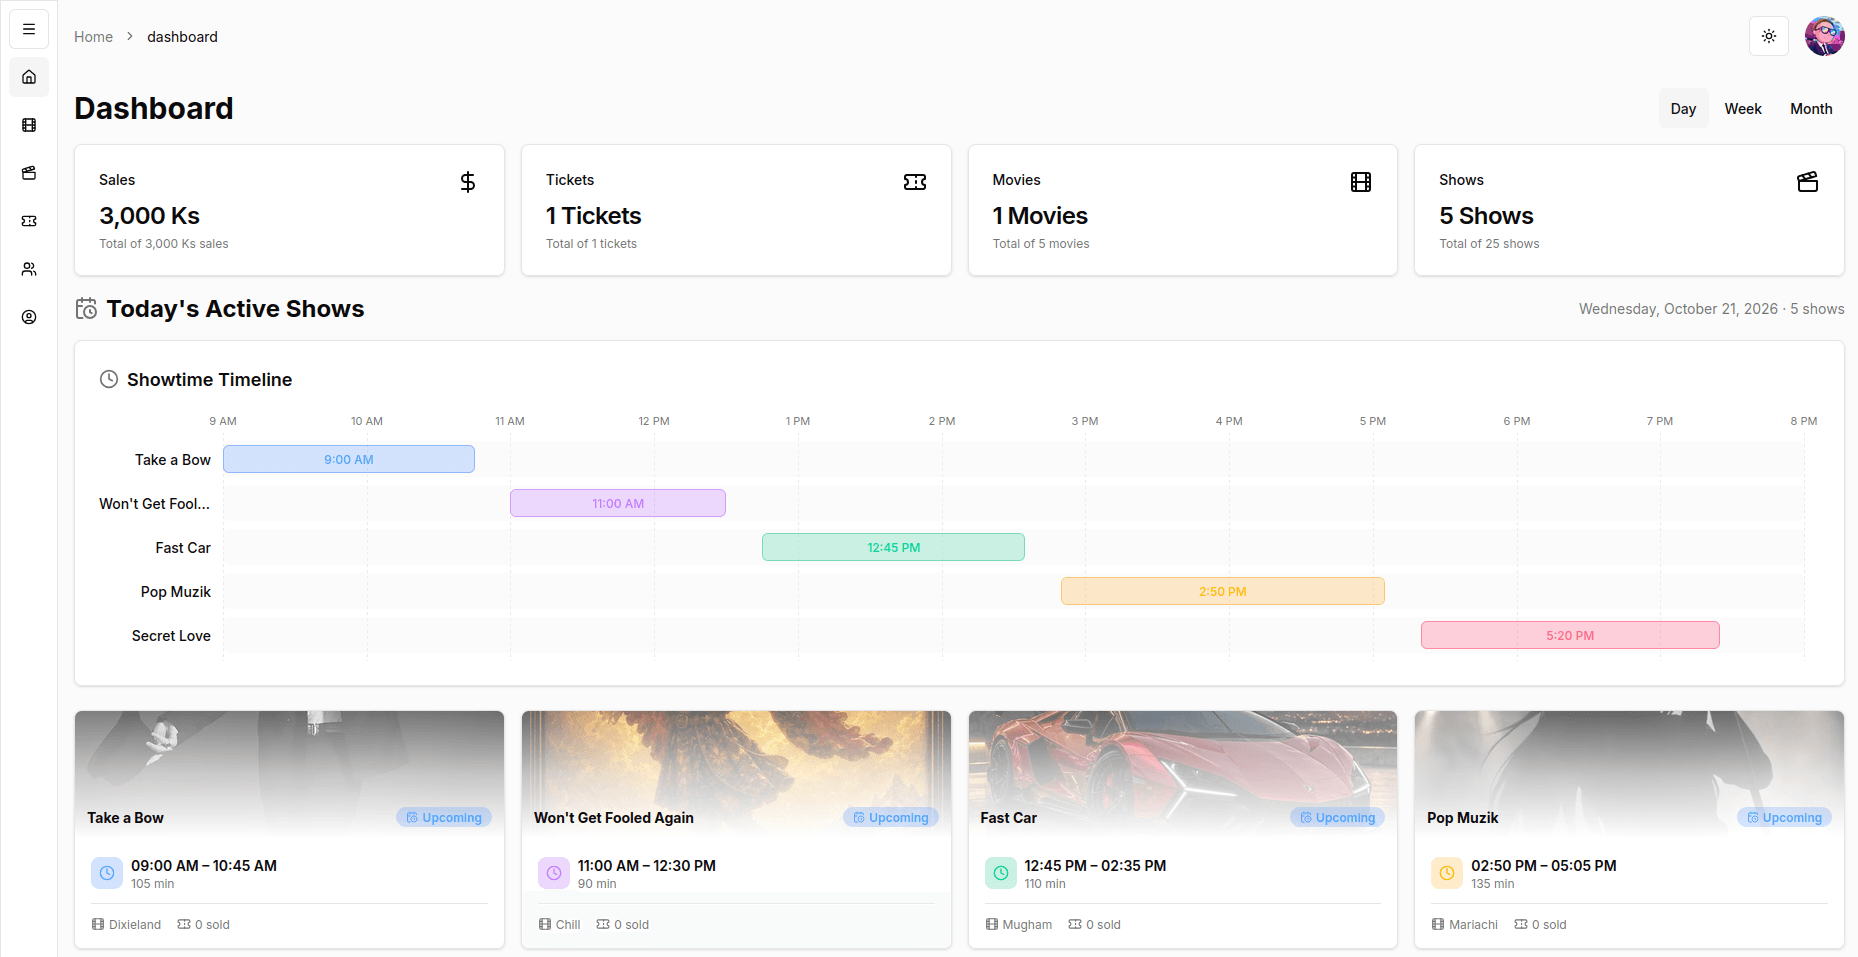Click the ticket icon on Tickets card
The image size is (1858, 957).
click(x=915, y=182)
